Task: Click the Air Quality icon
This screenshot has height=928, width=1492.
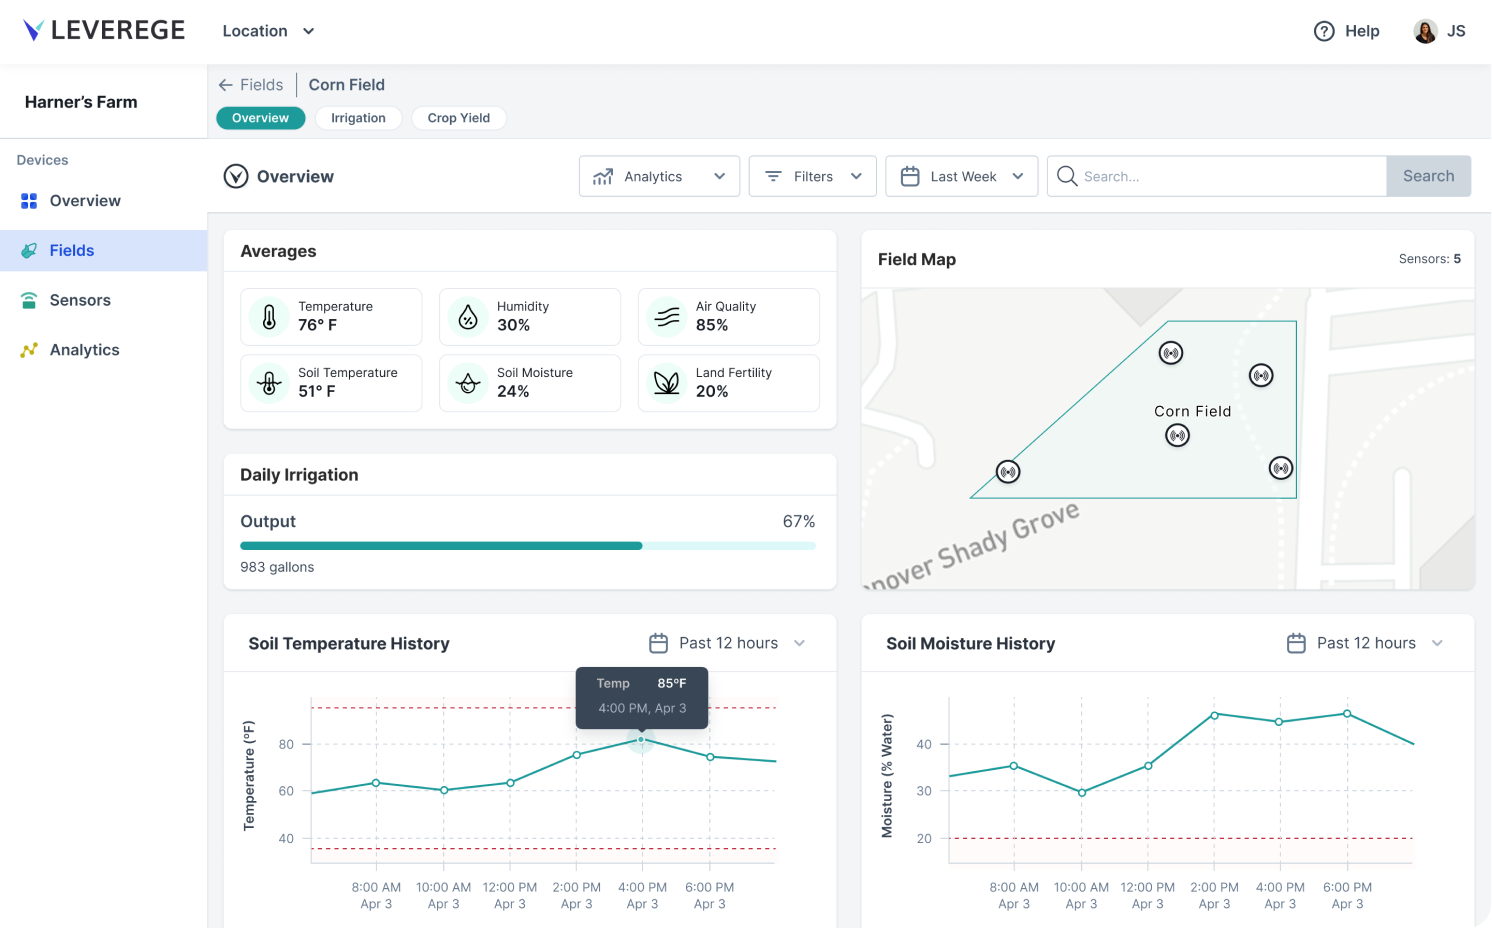Action: [666, 317]
